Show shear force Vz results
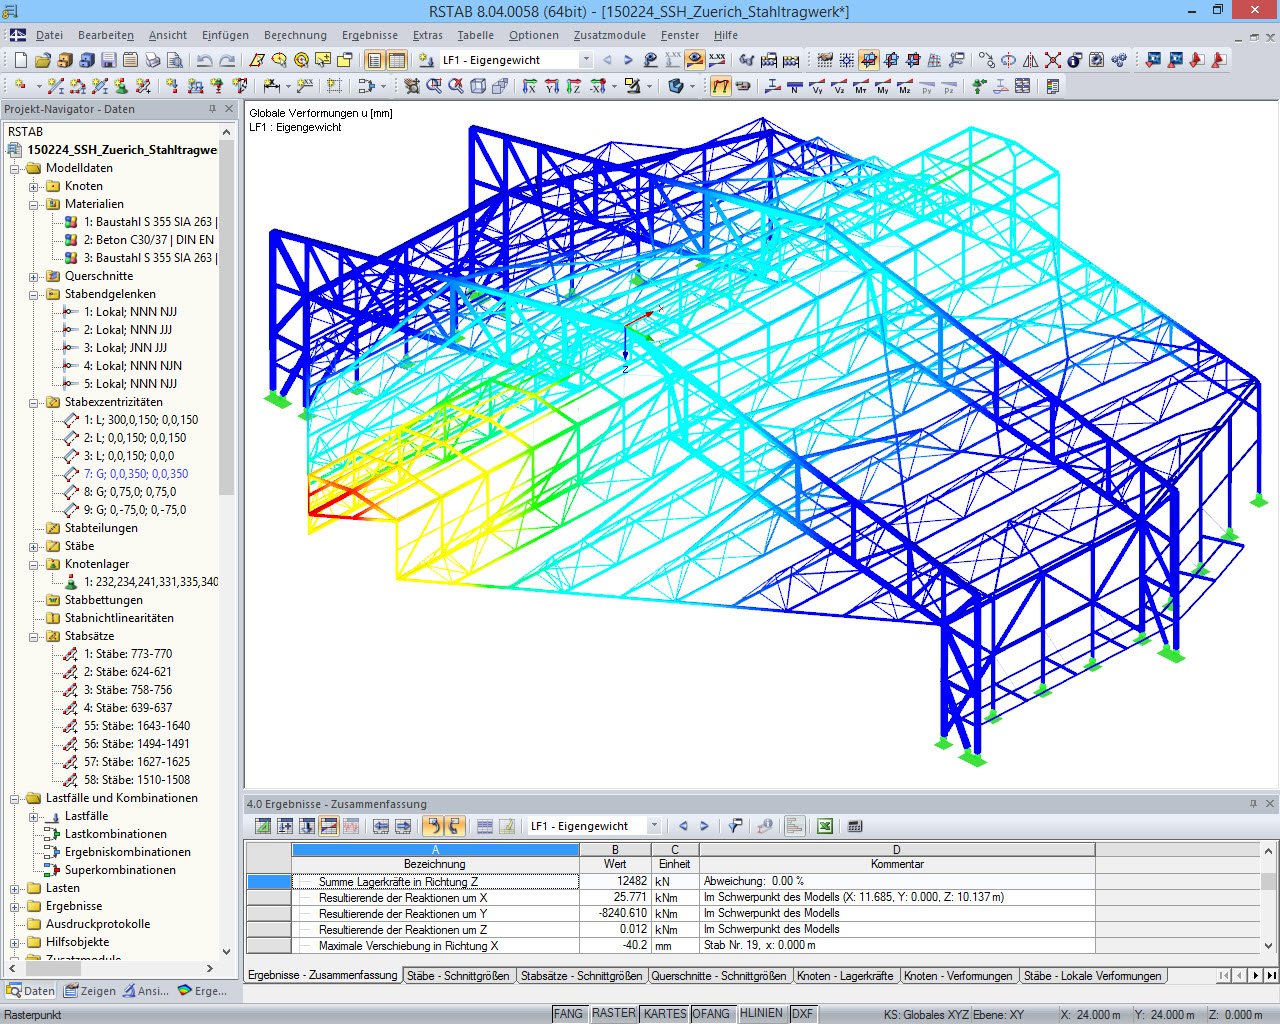Viewport: 1280px width, 1024px height. click(839, 86)
